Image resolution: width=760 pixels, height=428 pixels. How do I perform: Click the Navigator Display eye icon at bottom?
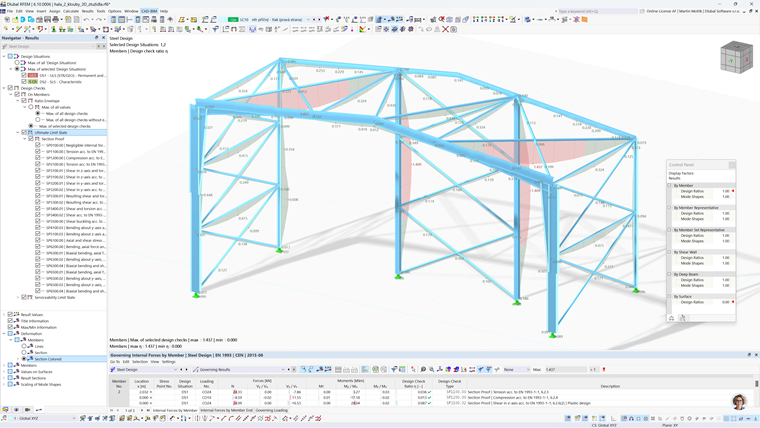coord(16,410)
